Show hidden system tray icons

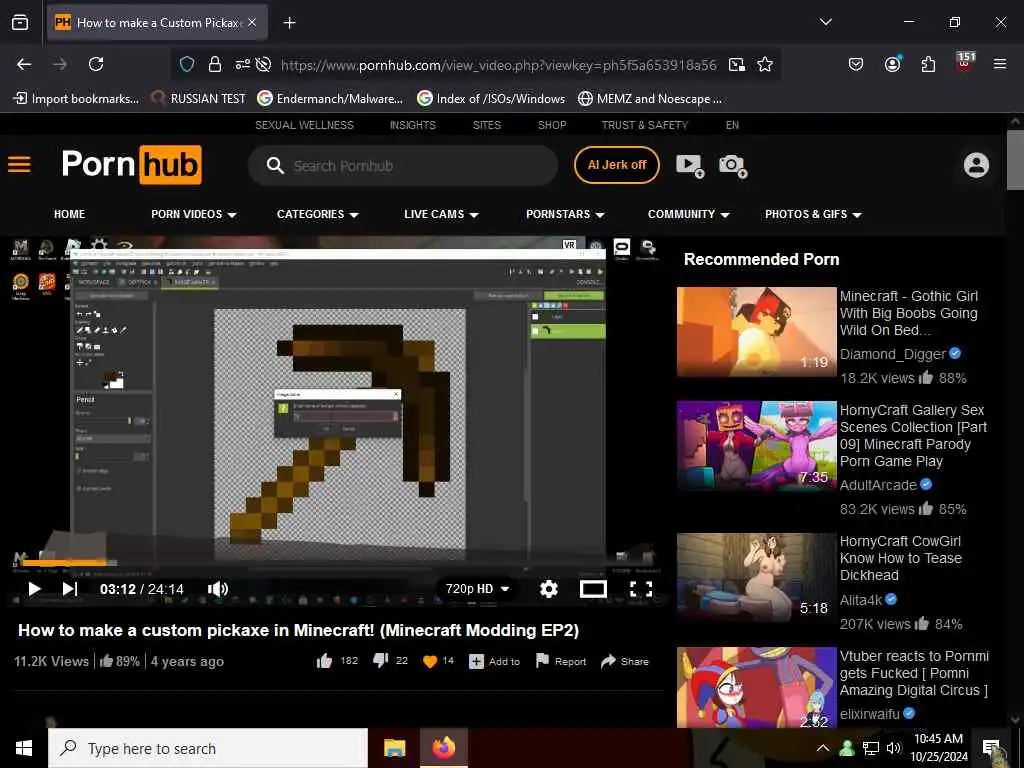[x=823, y=748]
